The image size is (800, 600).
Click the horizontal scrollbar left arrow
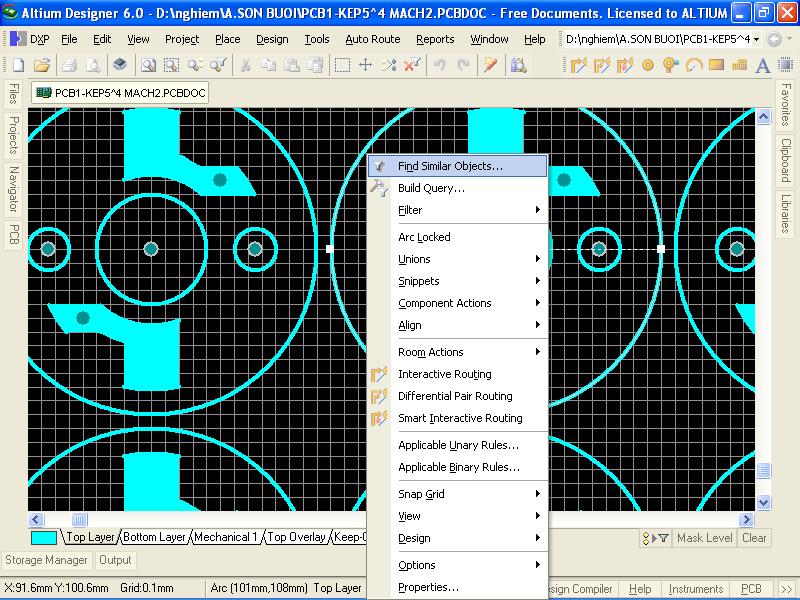coord(36,519)
